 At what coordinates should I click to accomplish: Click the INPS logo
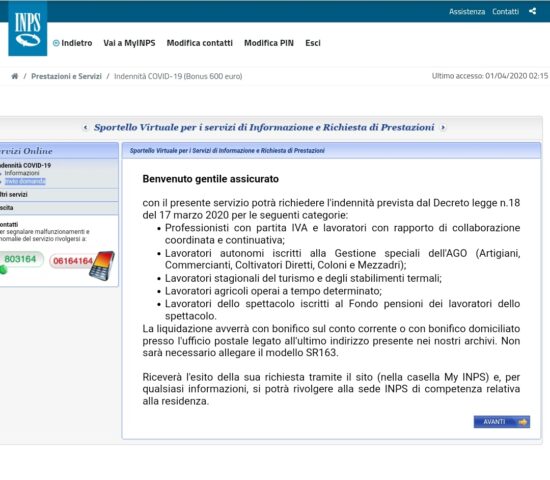click(x=28, y=29)
